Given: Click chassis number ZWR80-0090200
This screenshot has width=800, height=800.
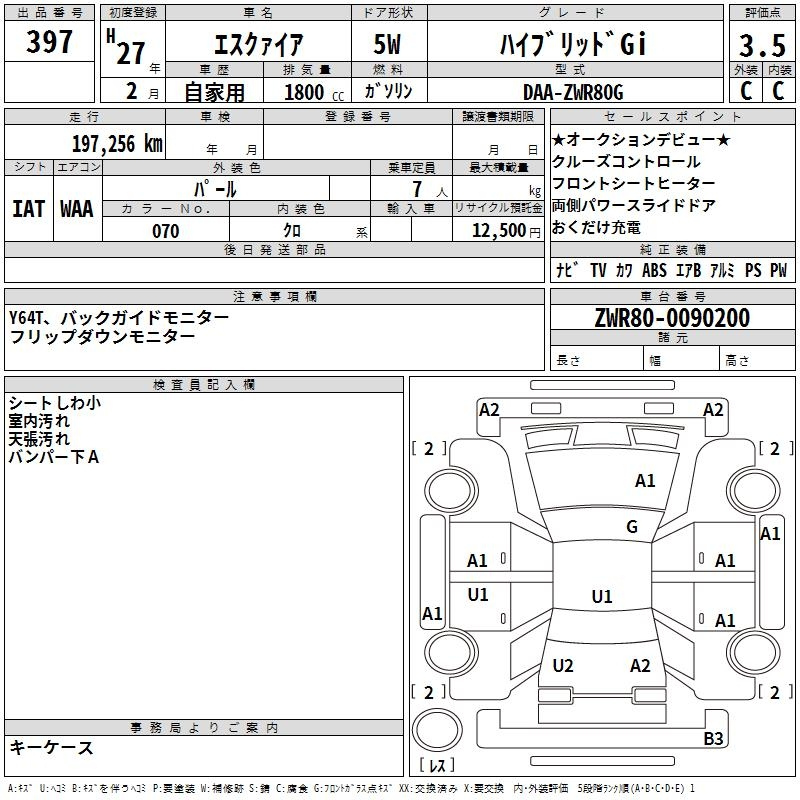Looking at the screenshot, I should point(671,318).
